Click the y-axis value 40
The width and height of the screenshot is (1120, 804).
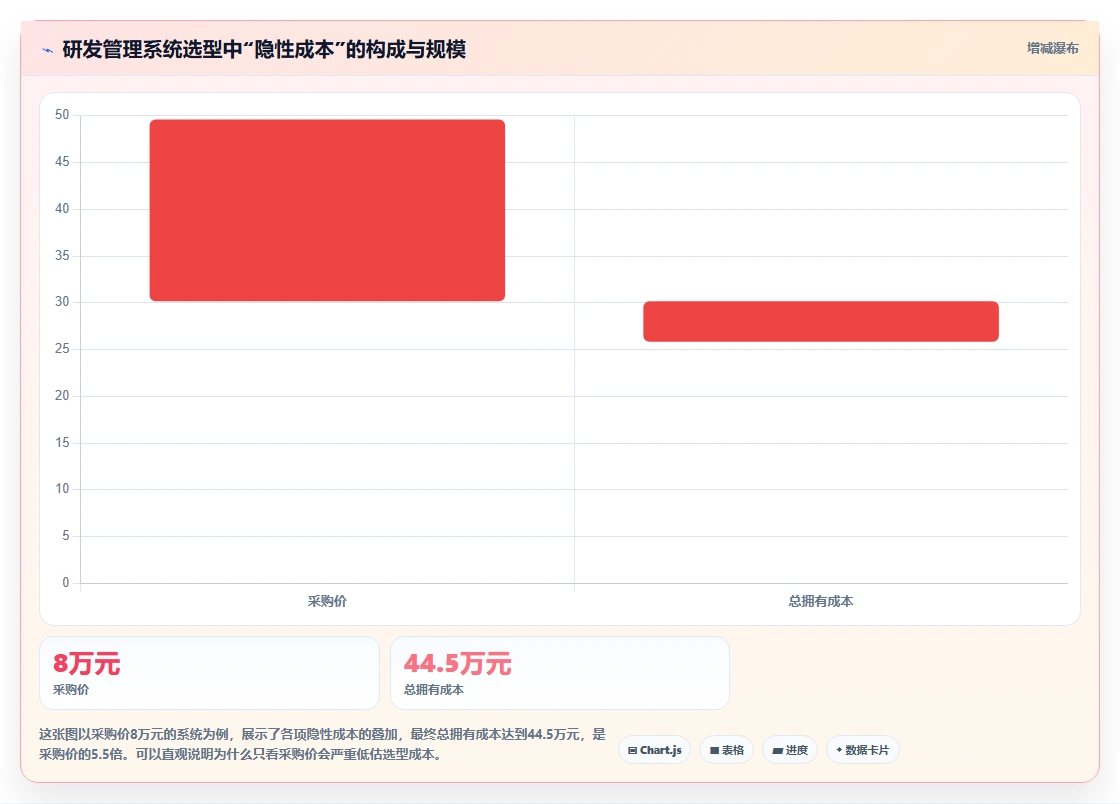pyautogui.click(x=62, y=208)
